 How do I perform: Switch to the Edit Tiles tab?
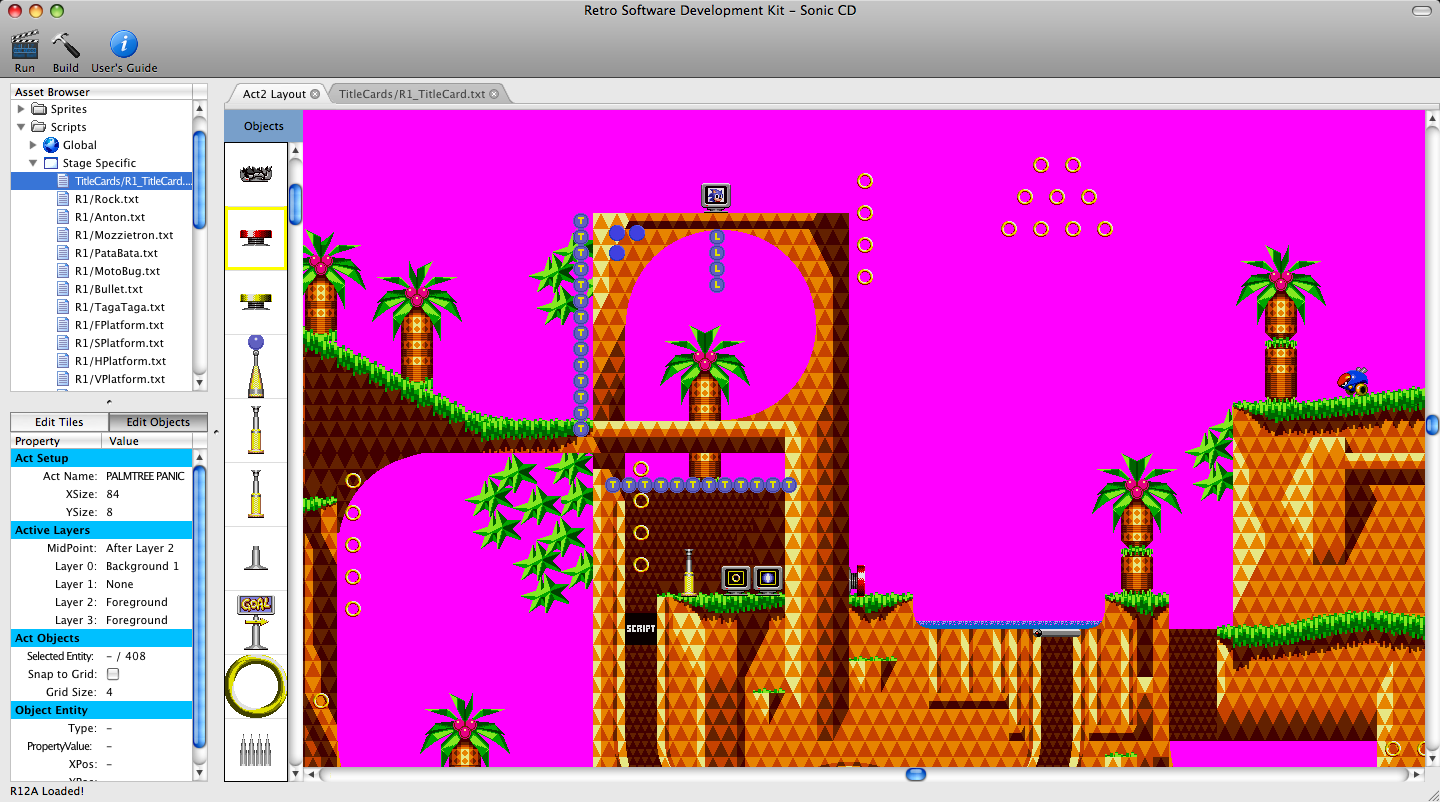pos(59,422)
